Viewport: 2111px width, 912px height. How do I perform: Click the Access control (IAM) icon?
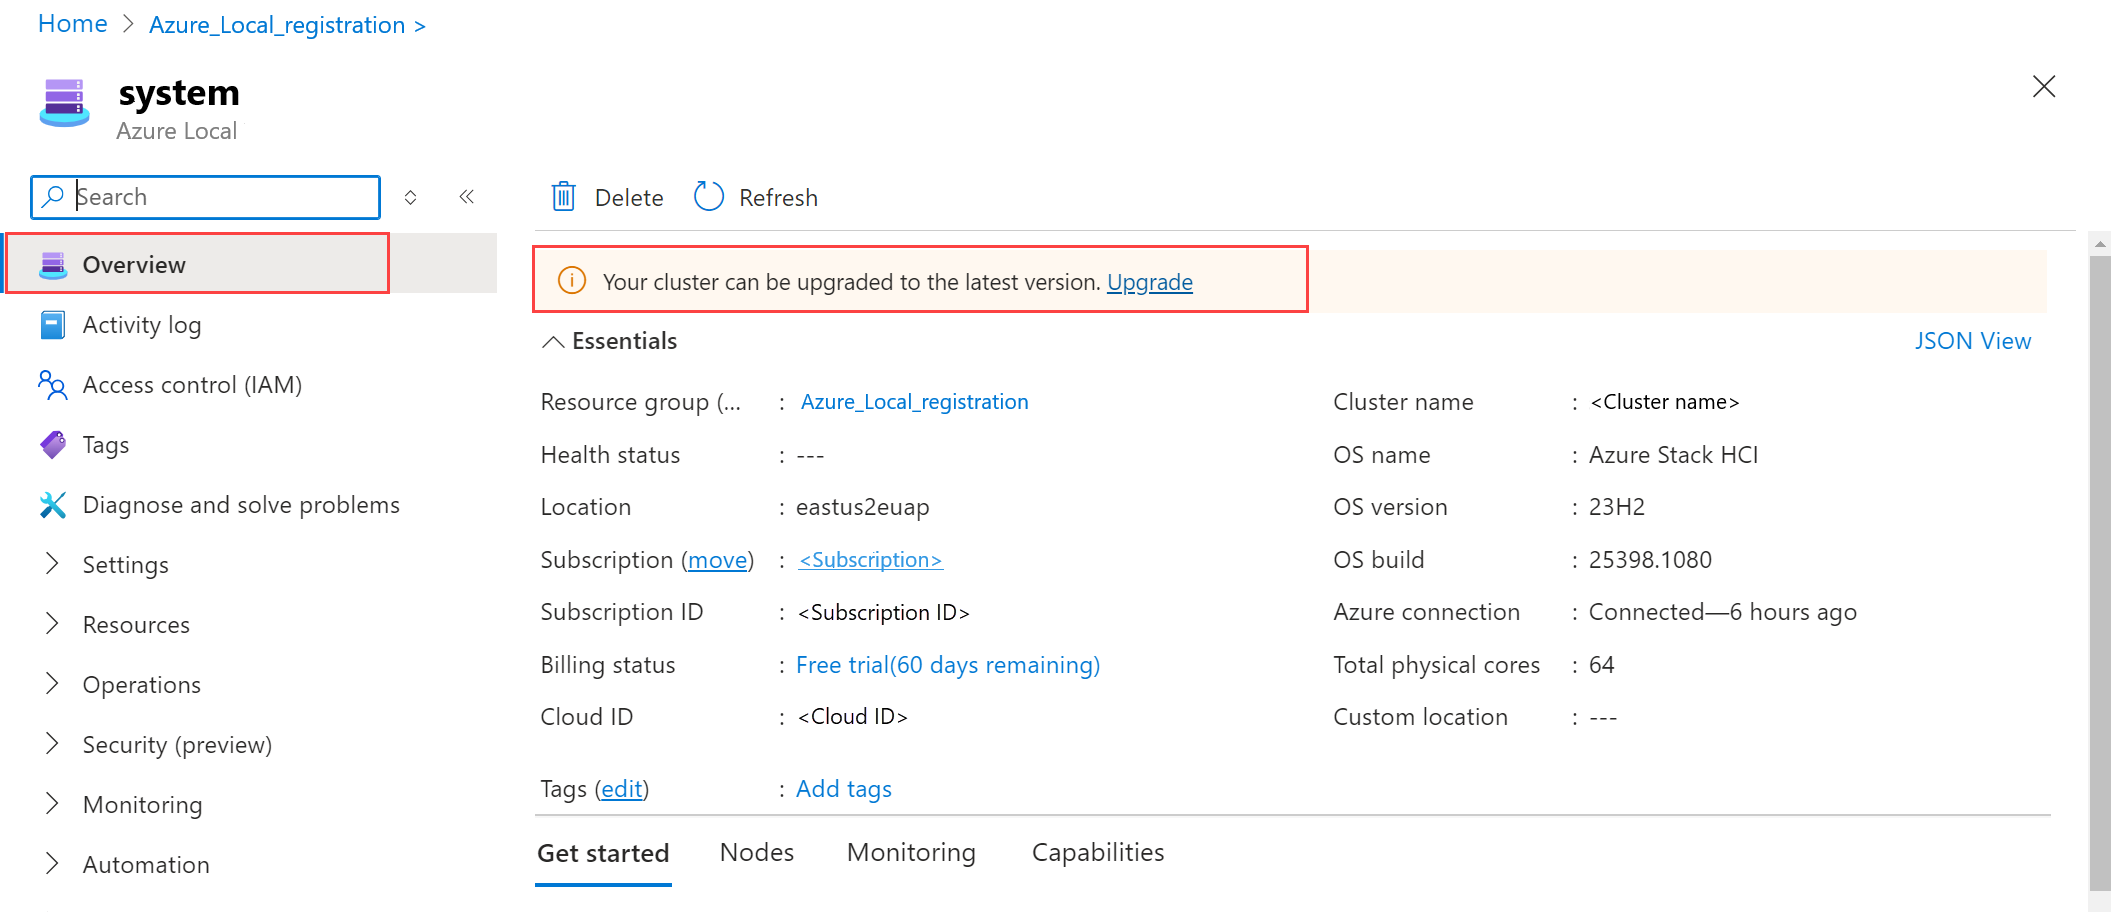(52, 384)
